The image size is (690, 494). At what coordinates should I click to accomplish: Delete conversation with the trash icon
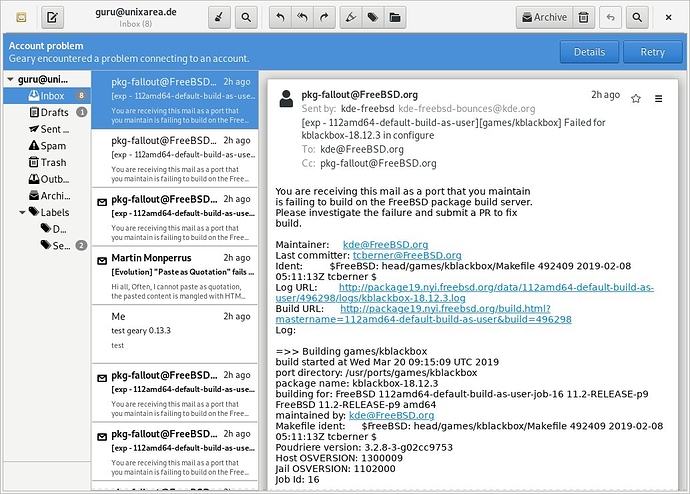584,17
